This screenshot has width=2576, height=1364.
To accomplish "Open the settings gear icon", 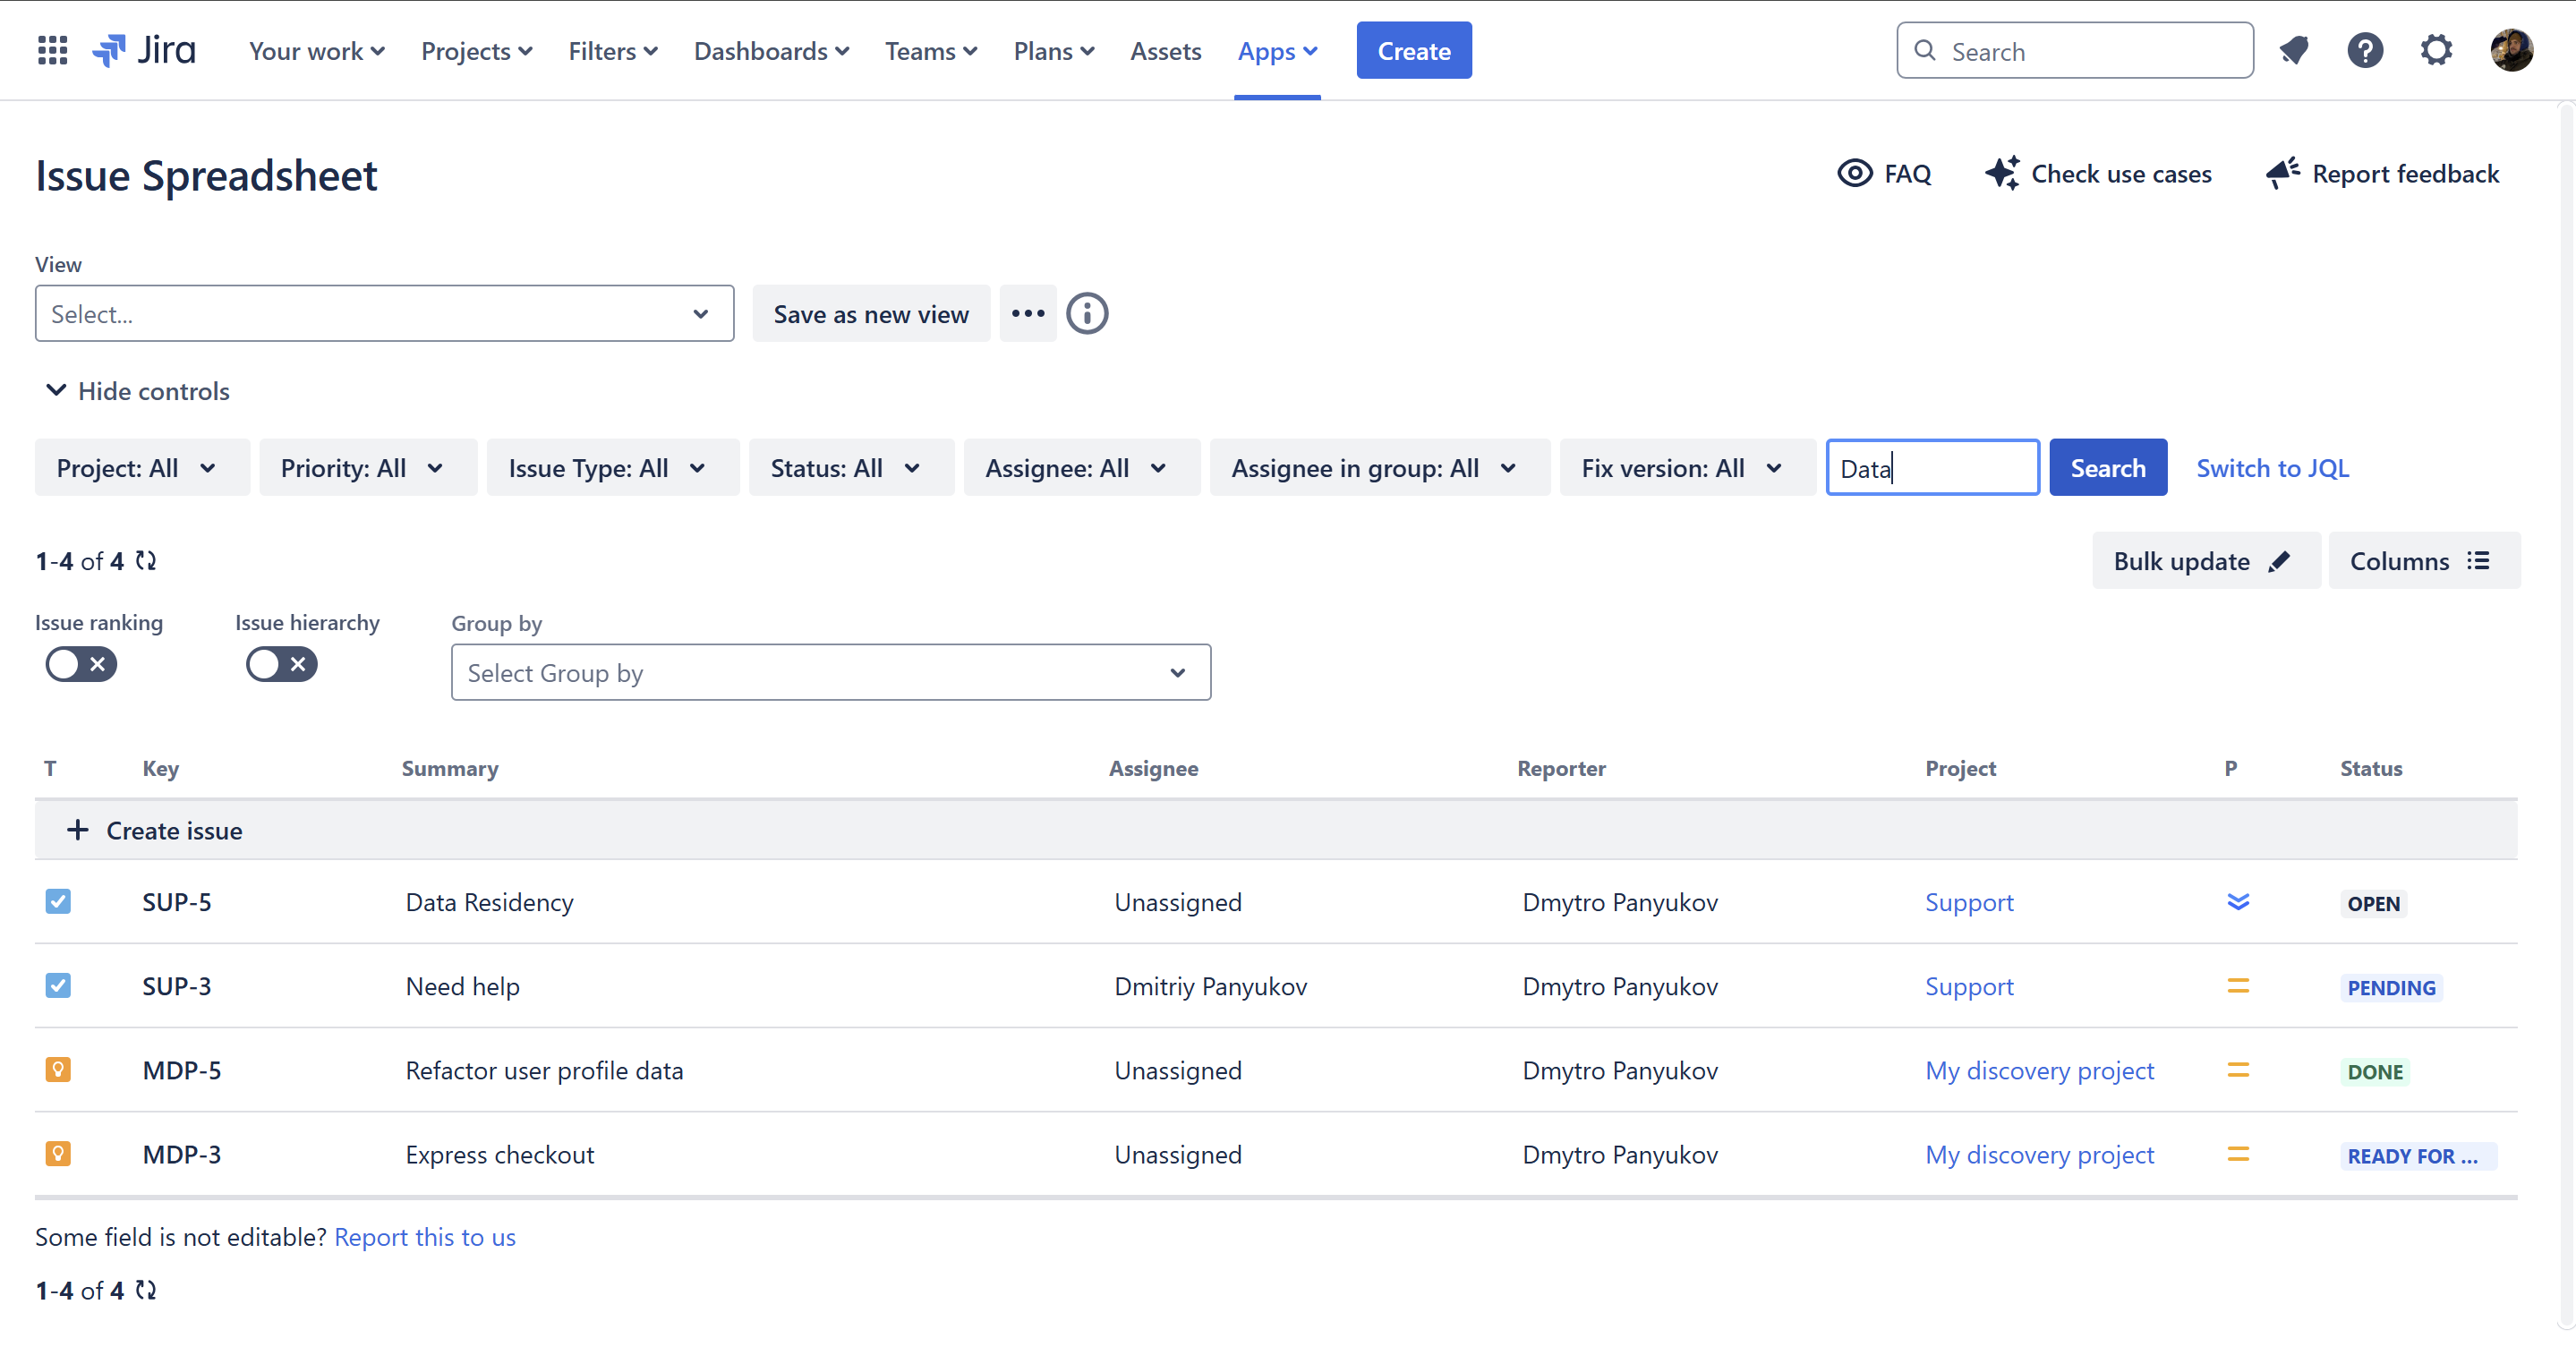I will 2436,50.
